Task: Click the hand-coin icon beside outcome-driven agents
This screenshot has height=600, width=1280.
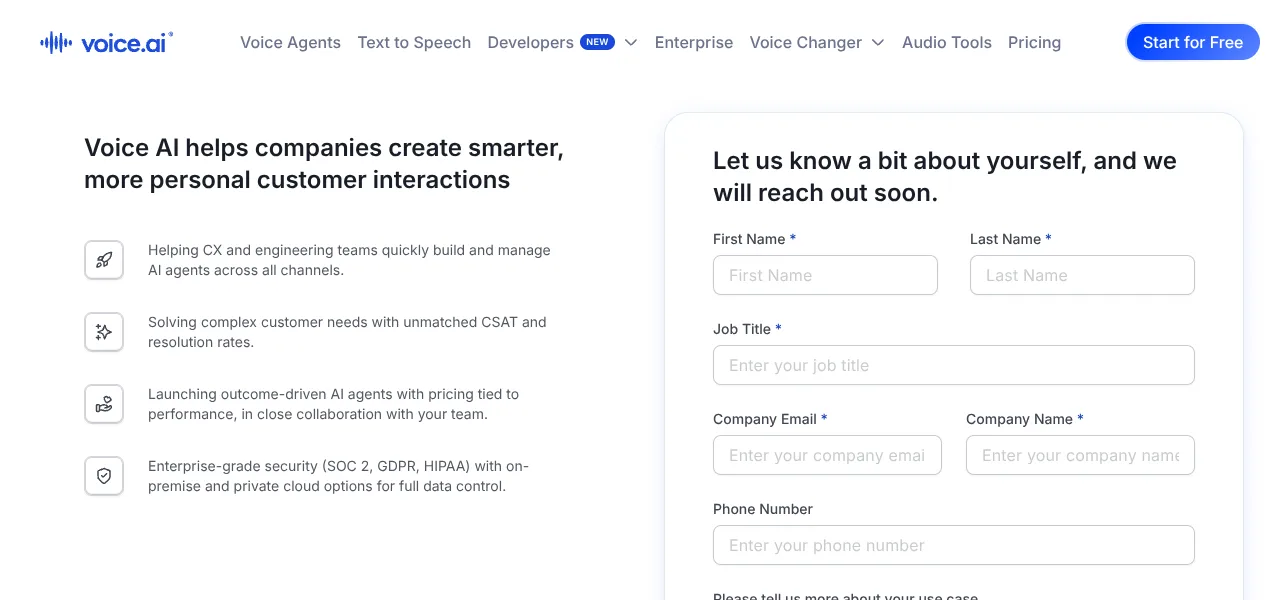Action: click(104, 404)
